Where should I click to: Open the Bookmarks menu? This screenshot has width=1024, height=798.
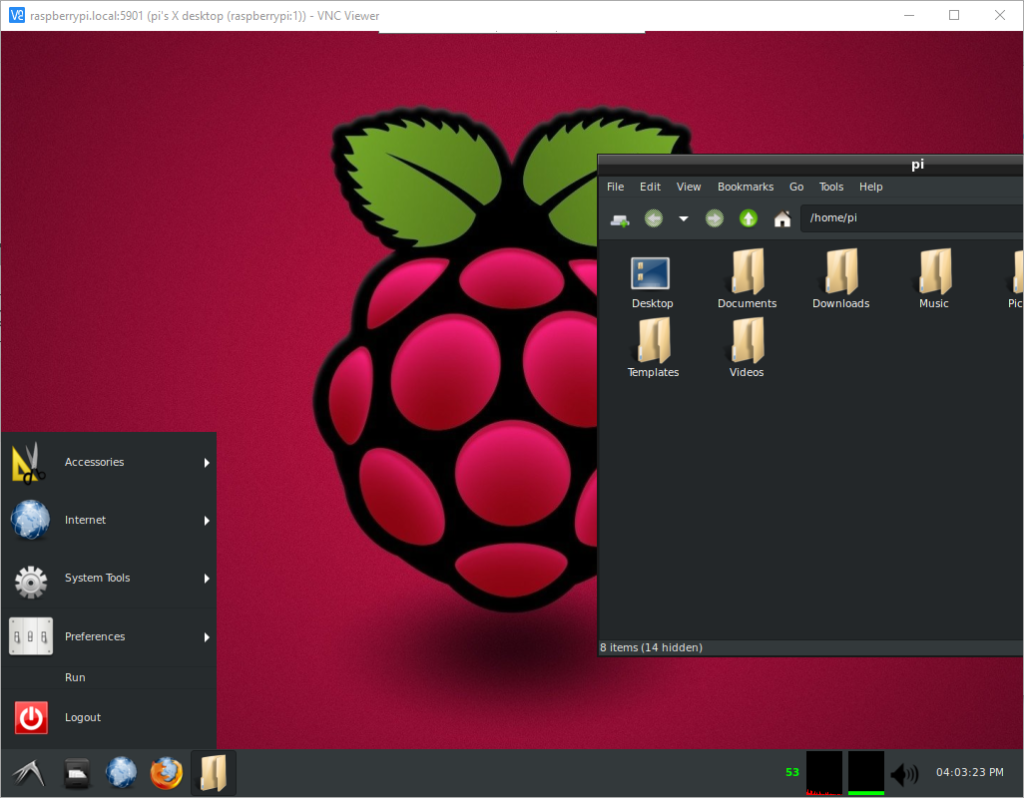[x=745, y=187]
